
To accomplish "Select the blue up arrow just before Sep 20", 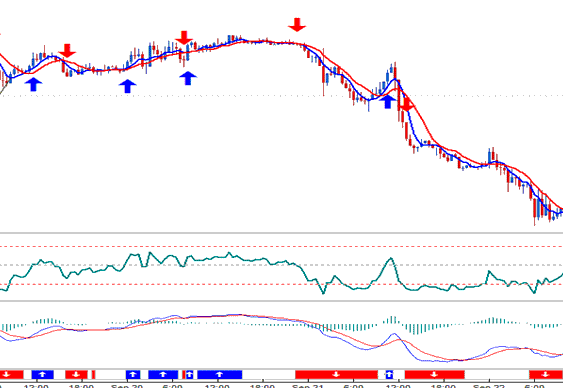I will pos(127,86).
